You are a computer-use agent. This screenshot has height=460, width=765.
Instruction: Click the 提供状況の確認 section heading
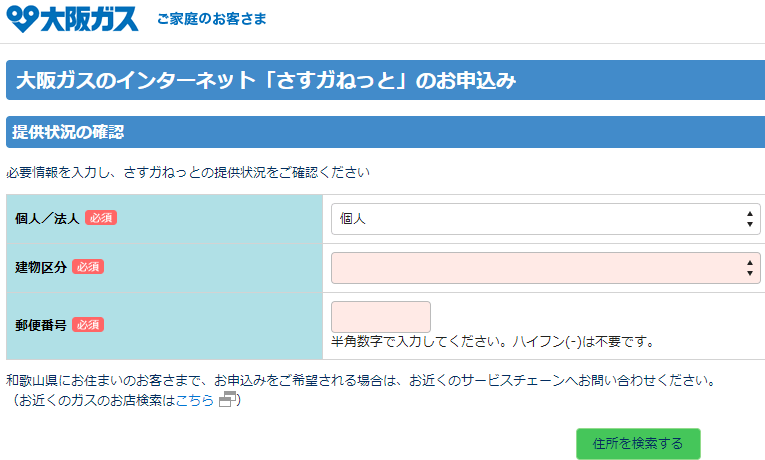68,132
